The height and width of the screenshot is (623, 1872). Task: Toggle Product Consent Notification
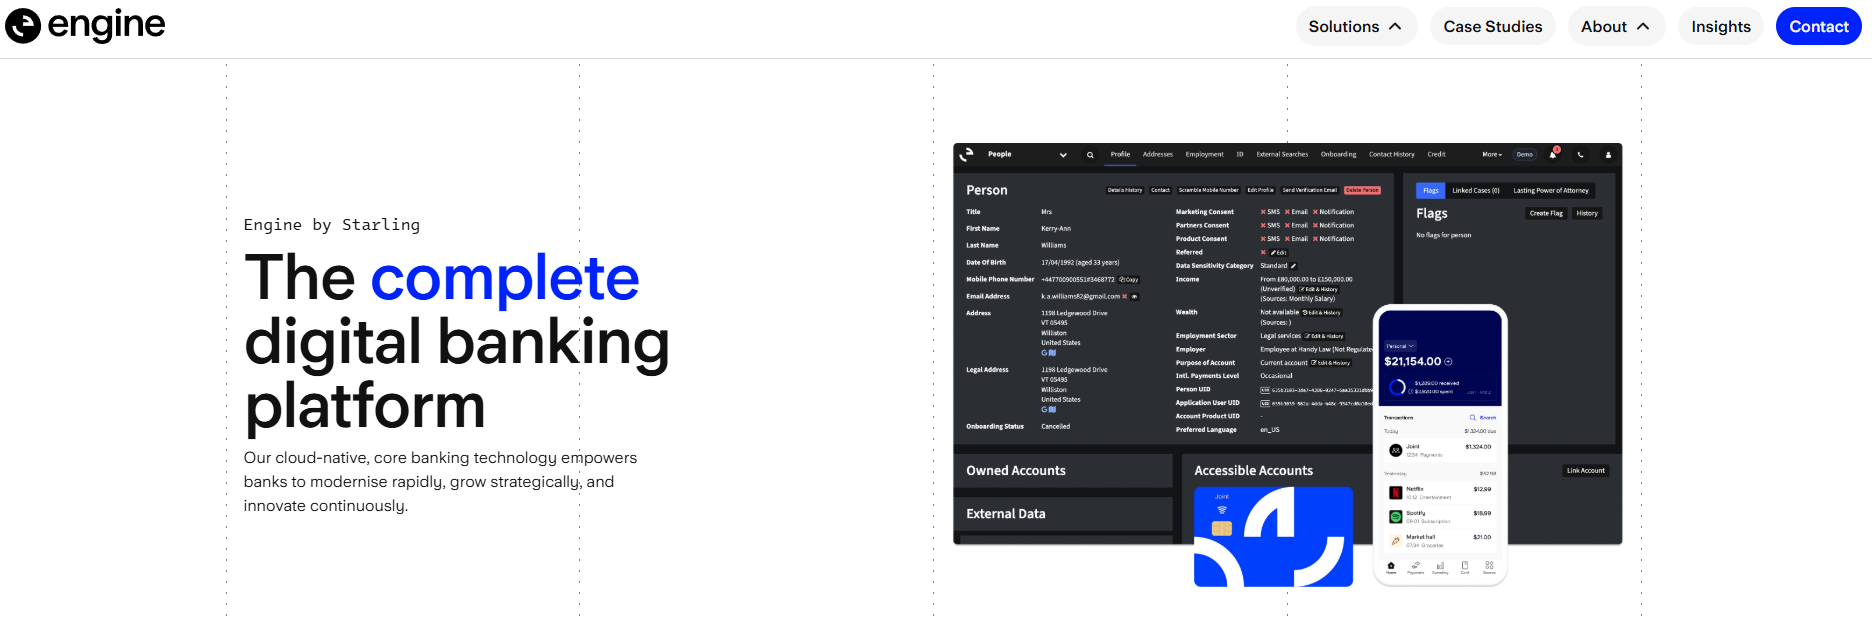tap(1333, 239)
